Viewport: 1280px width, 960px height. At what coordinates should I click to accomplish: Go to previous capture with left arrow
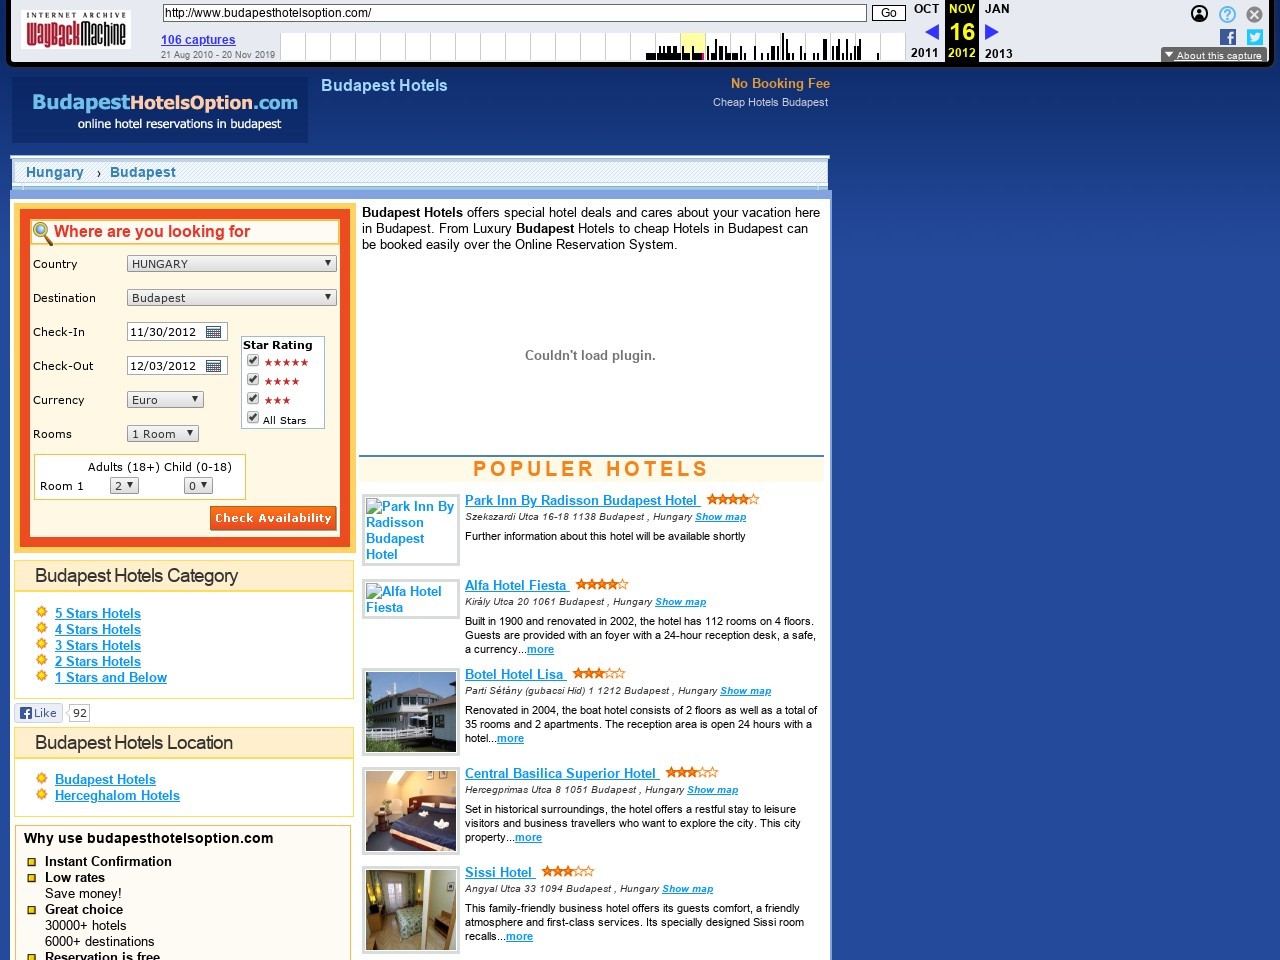pos(932,32)
